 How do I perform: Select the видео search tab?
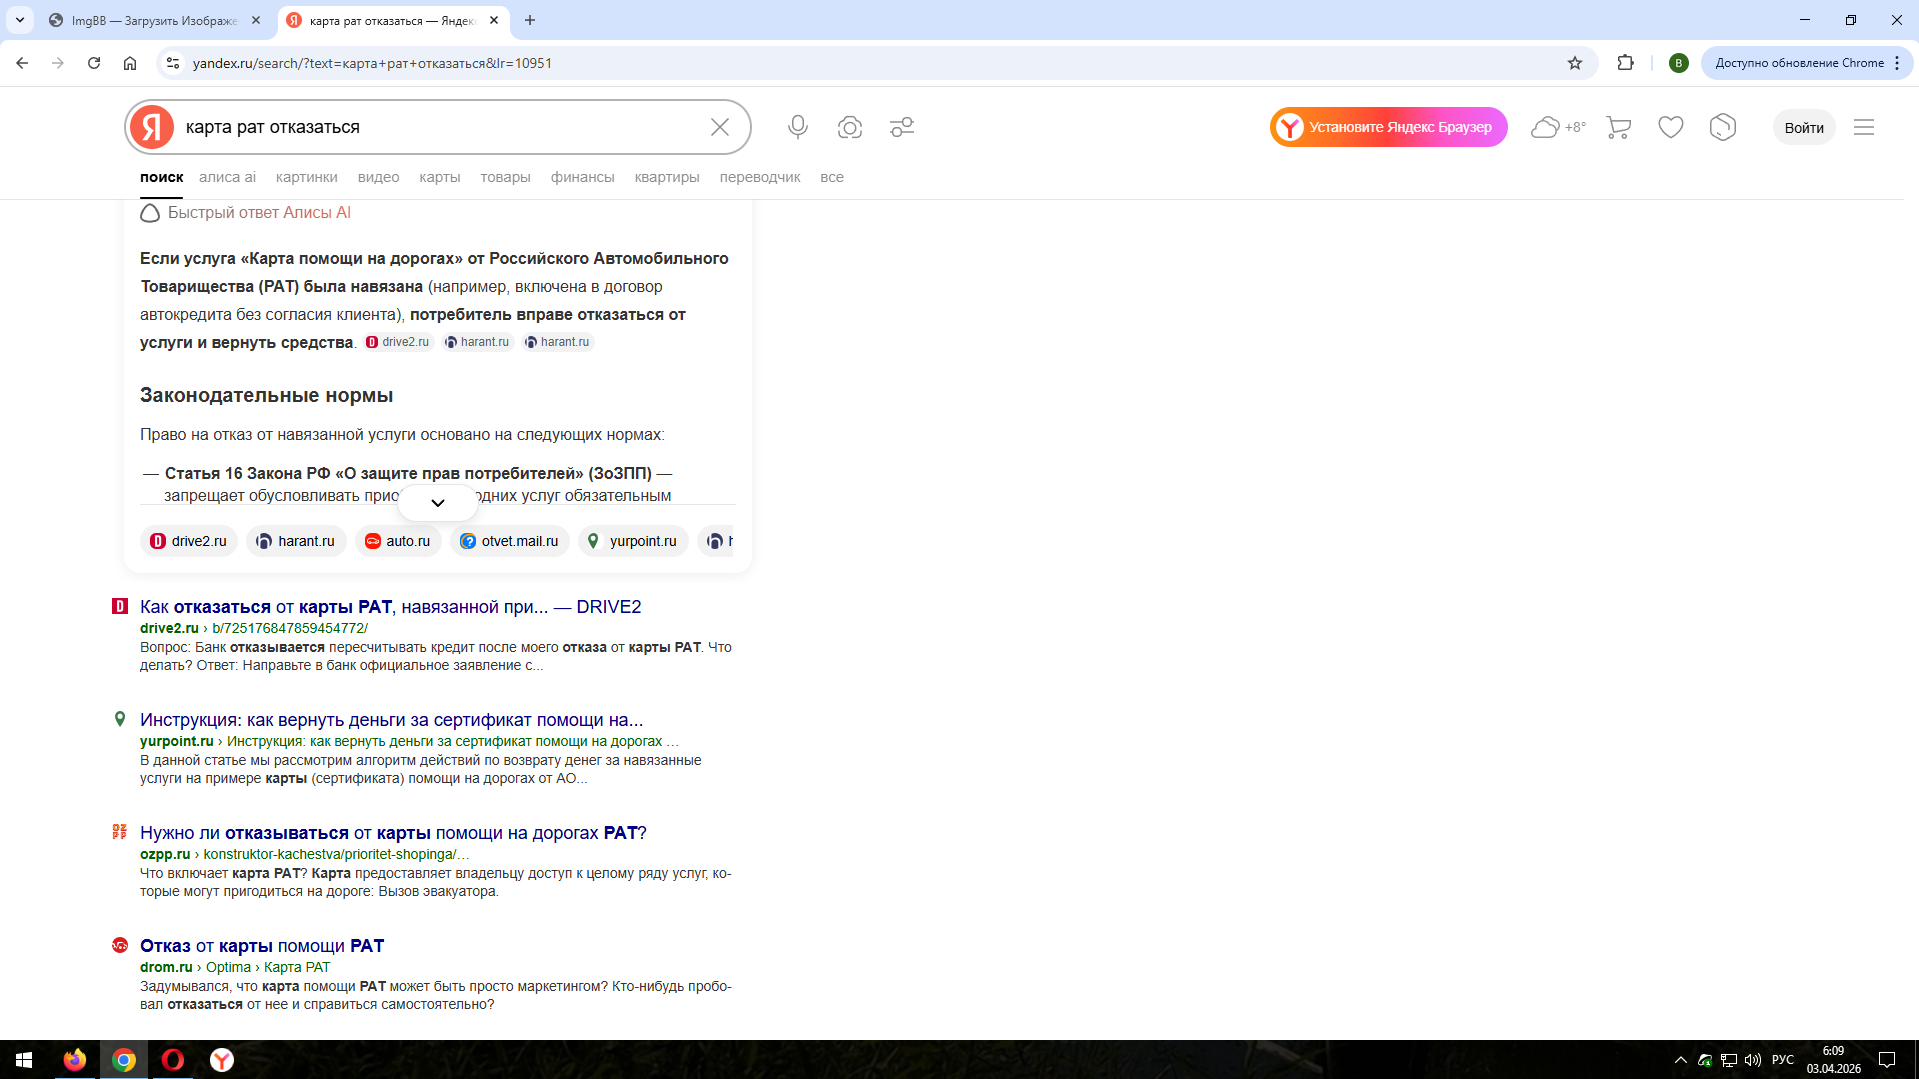pyautogui.click(x=378, y=177)
